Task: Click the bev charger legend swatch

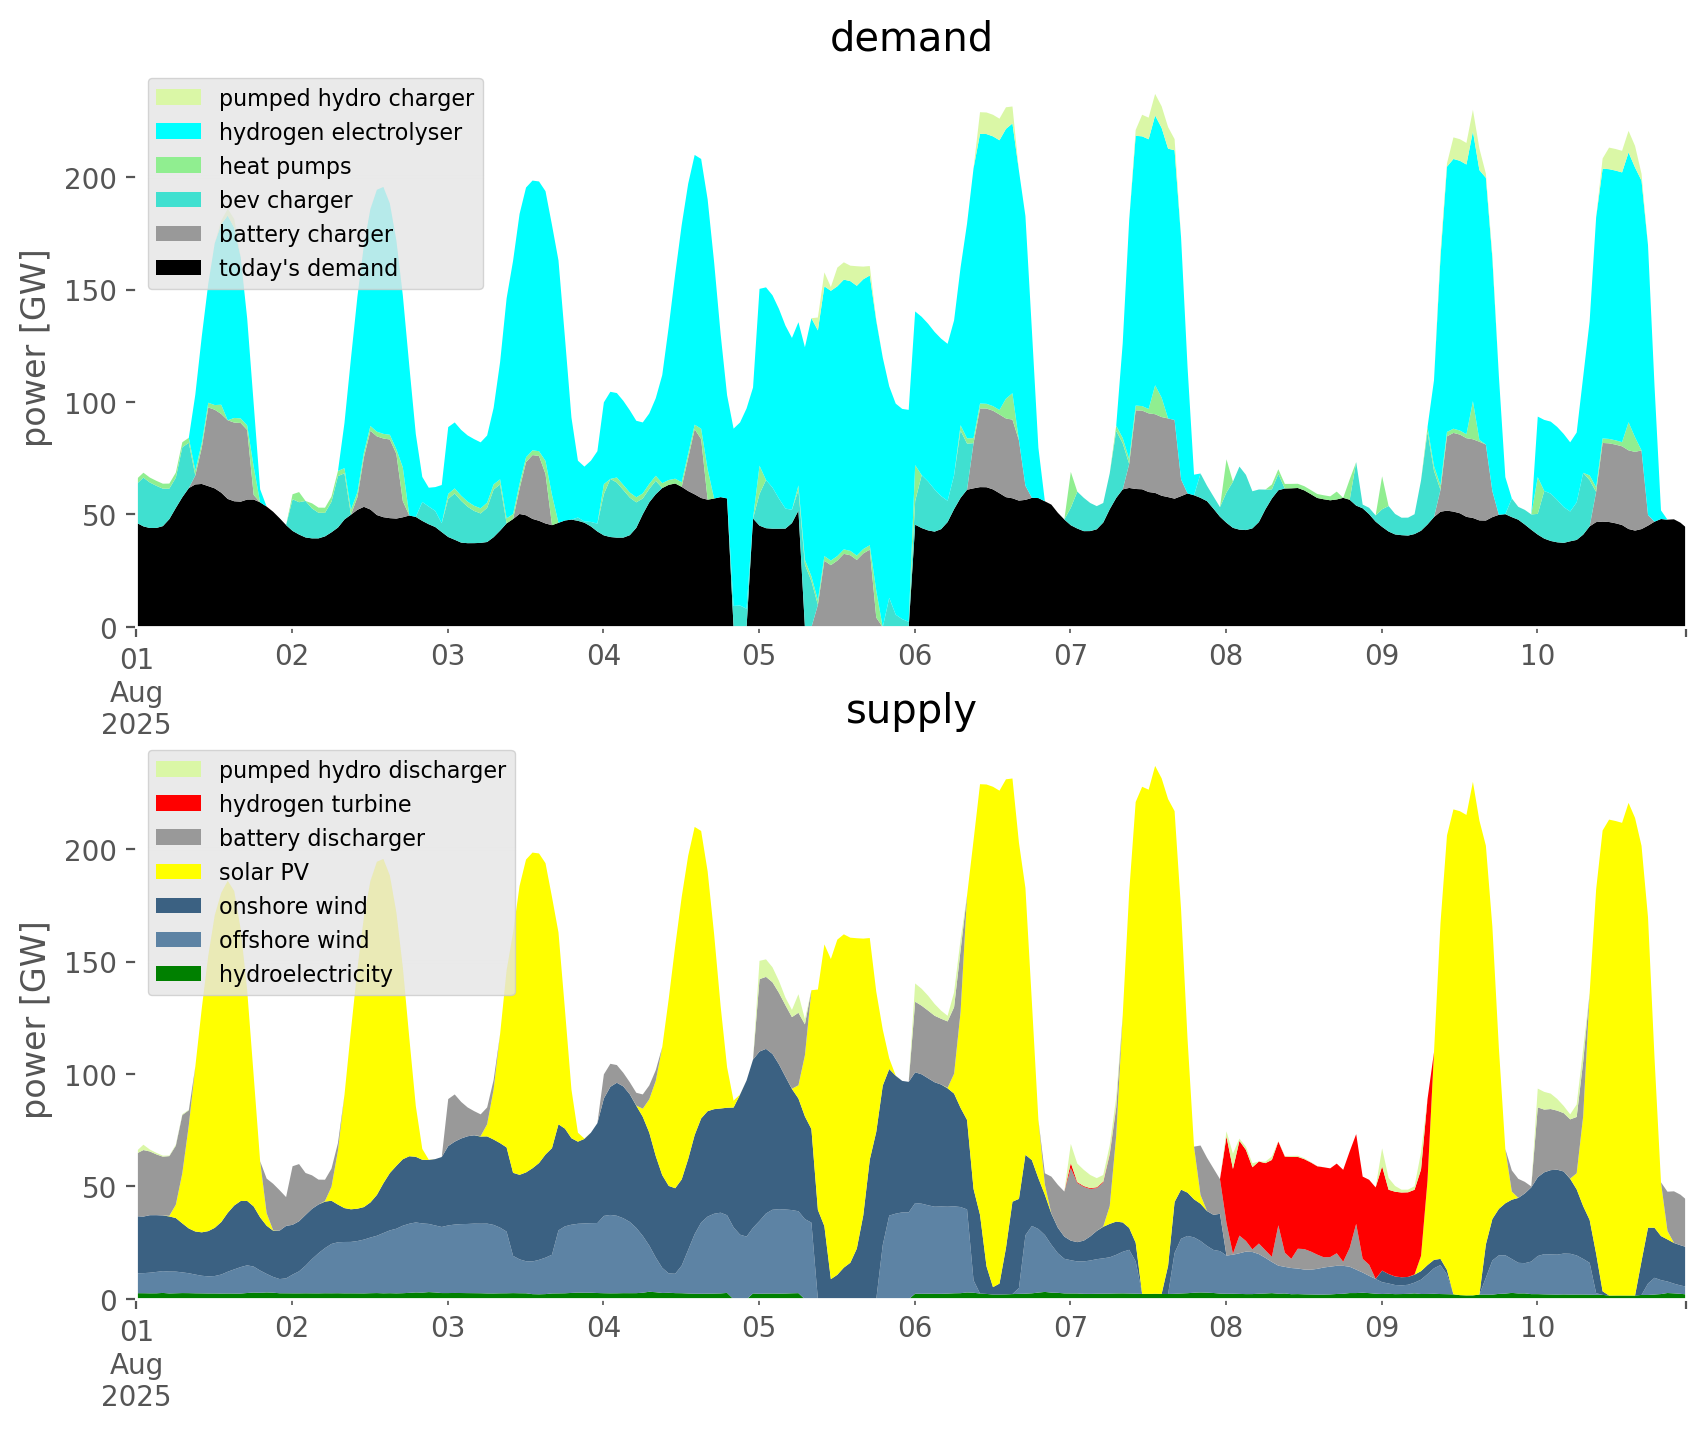Action: [180, 200]
